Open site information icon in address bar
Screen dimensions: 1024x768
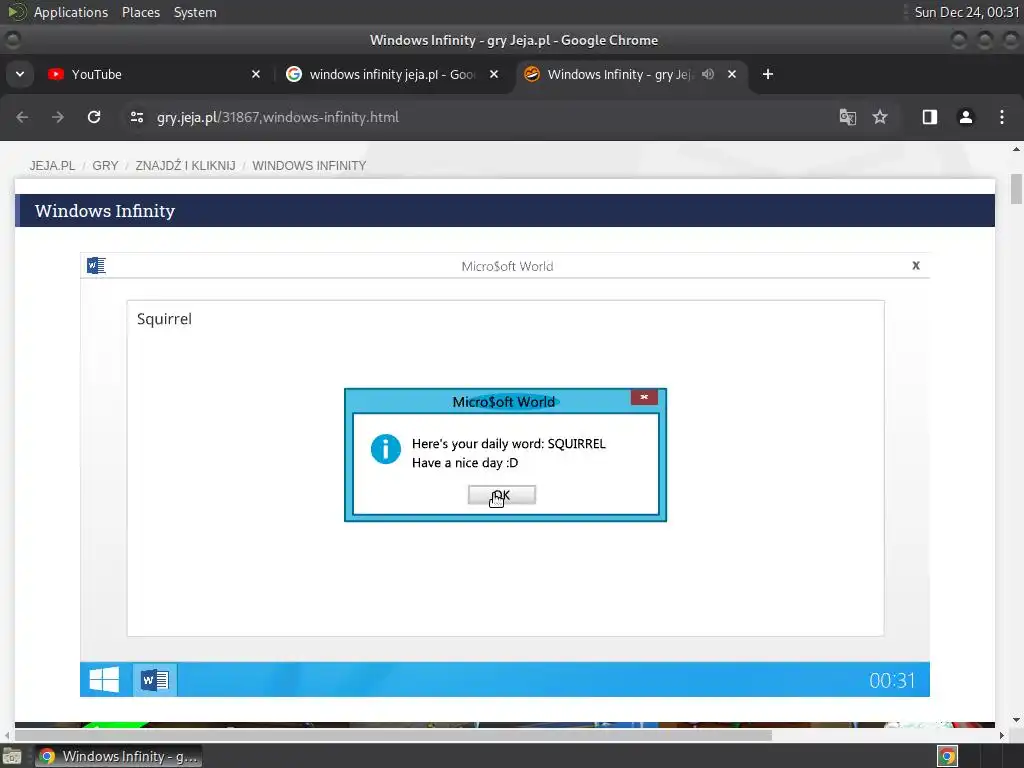click(136, 117)
